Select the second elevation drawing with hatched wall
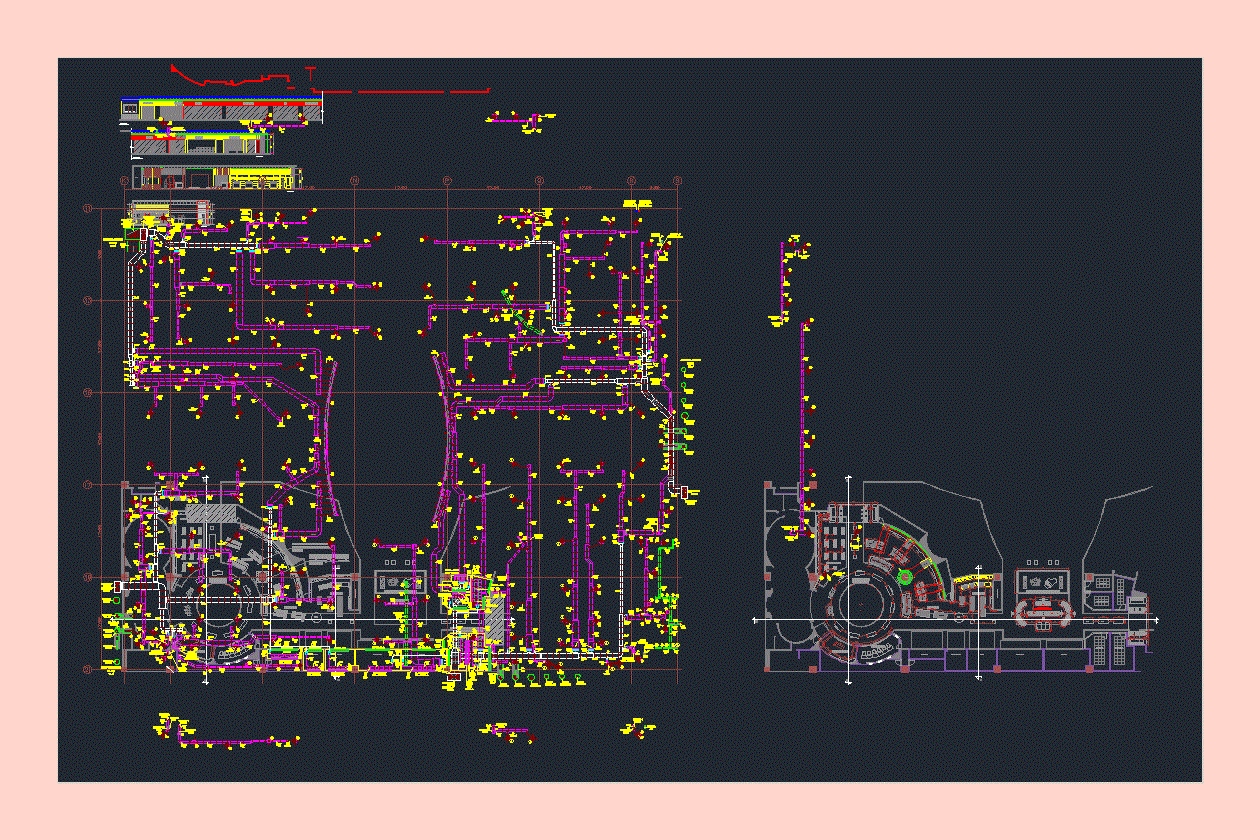This screenshot has height=840, width=1260. 201,145
